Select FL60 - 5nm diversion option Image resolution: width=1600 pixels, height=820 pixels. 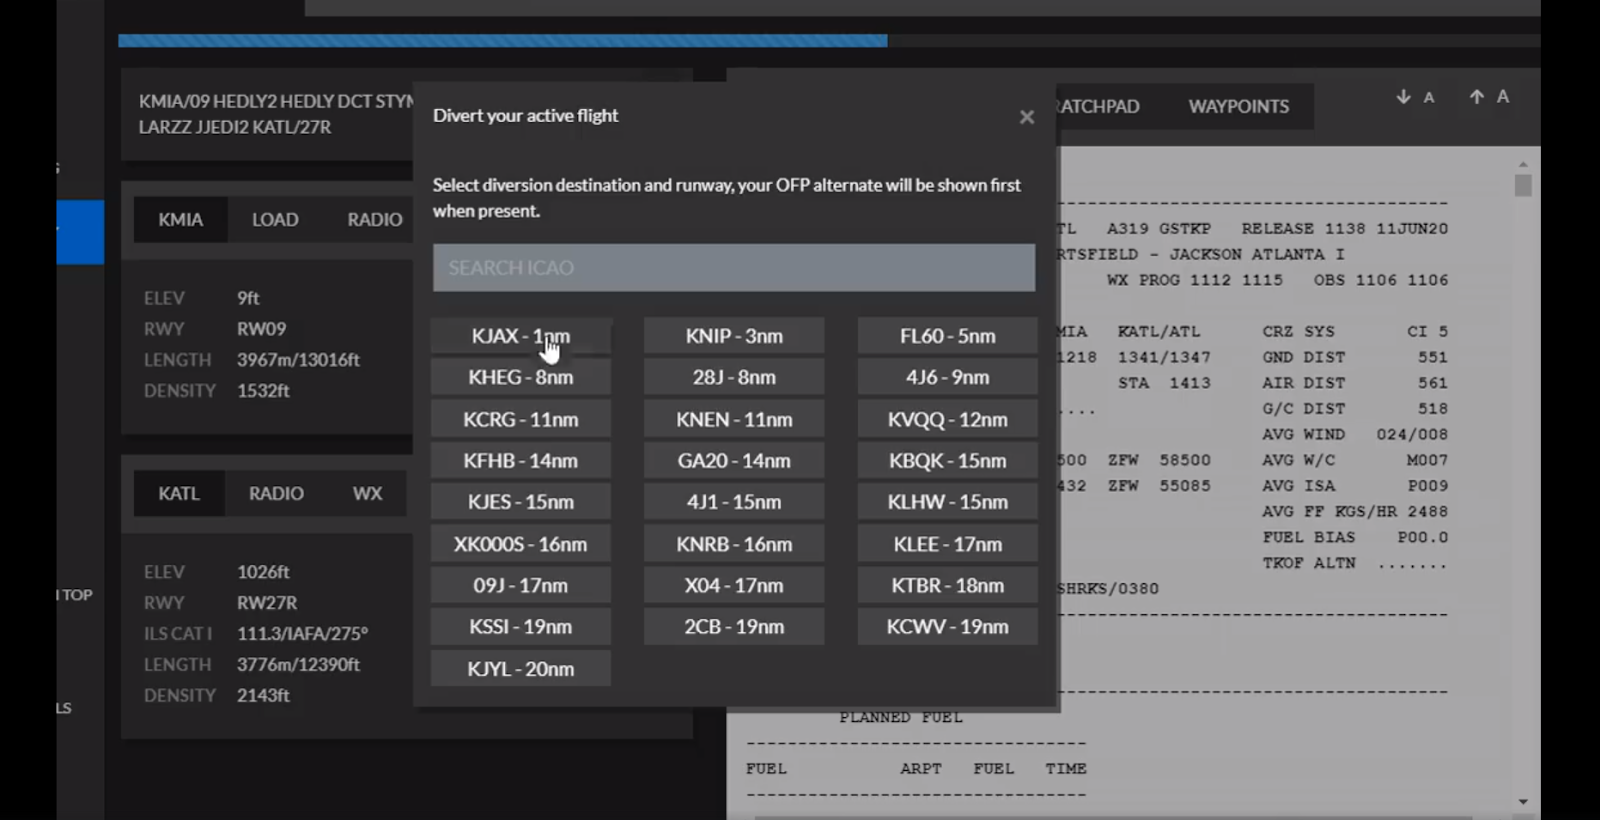coord(947,336)
